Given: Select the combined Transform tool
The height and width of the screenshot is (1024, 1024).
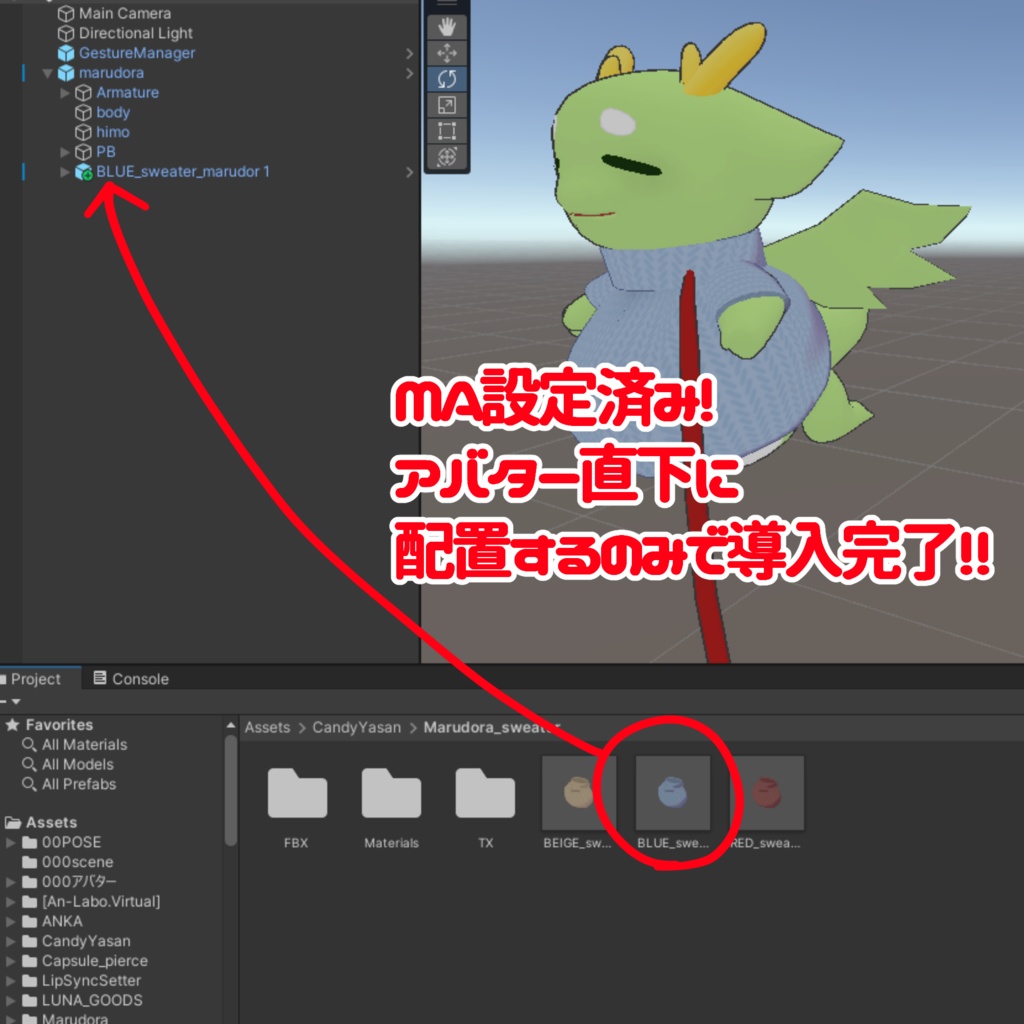Looking at the screenshot, I should click(x=447, y=155).
